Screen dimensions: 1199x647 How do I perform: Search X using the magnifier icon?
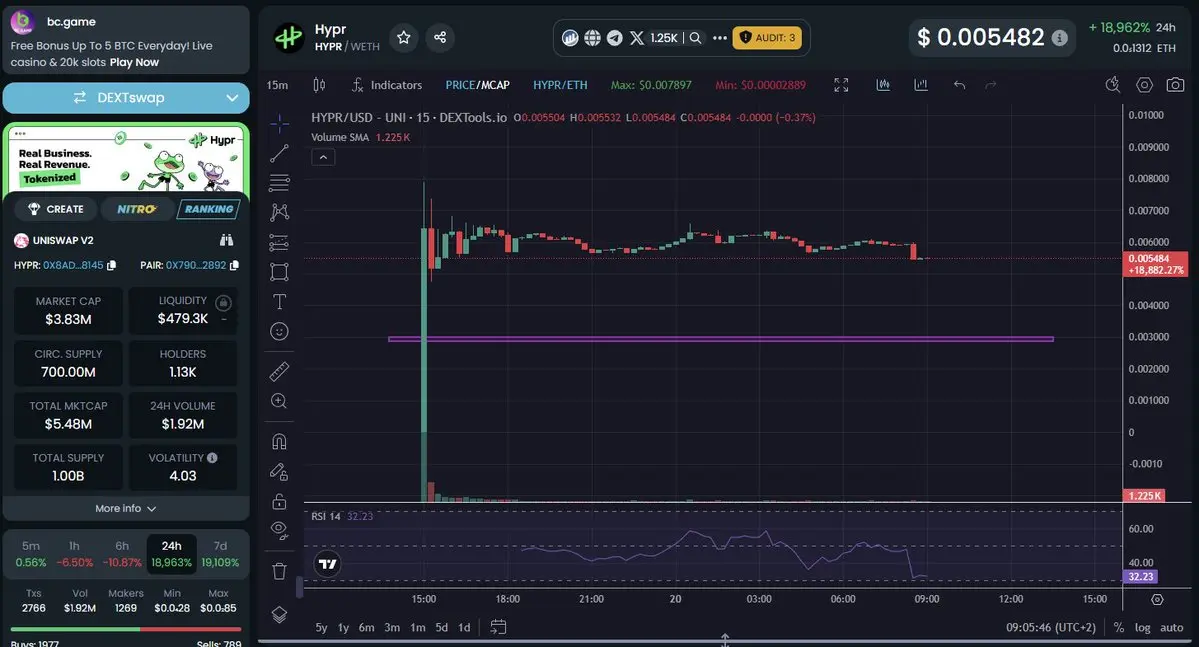click(x=695, y=37)
